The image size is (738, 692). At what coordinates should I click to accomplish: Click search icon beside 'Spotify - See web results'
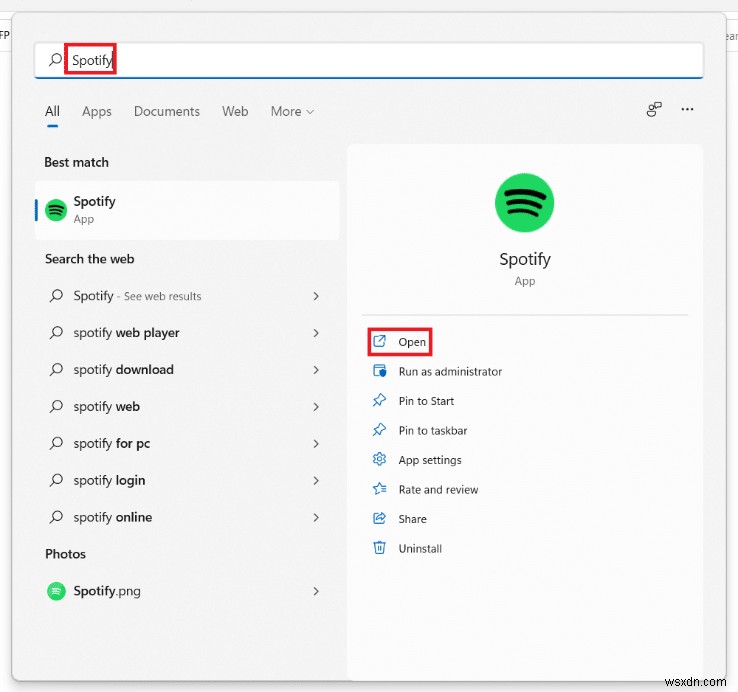[x=56, y=296]
